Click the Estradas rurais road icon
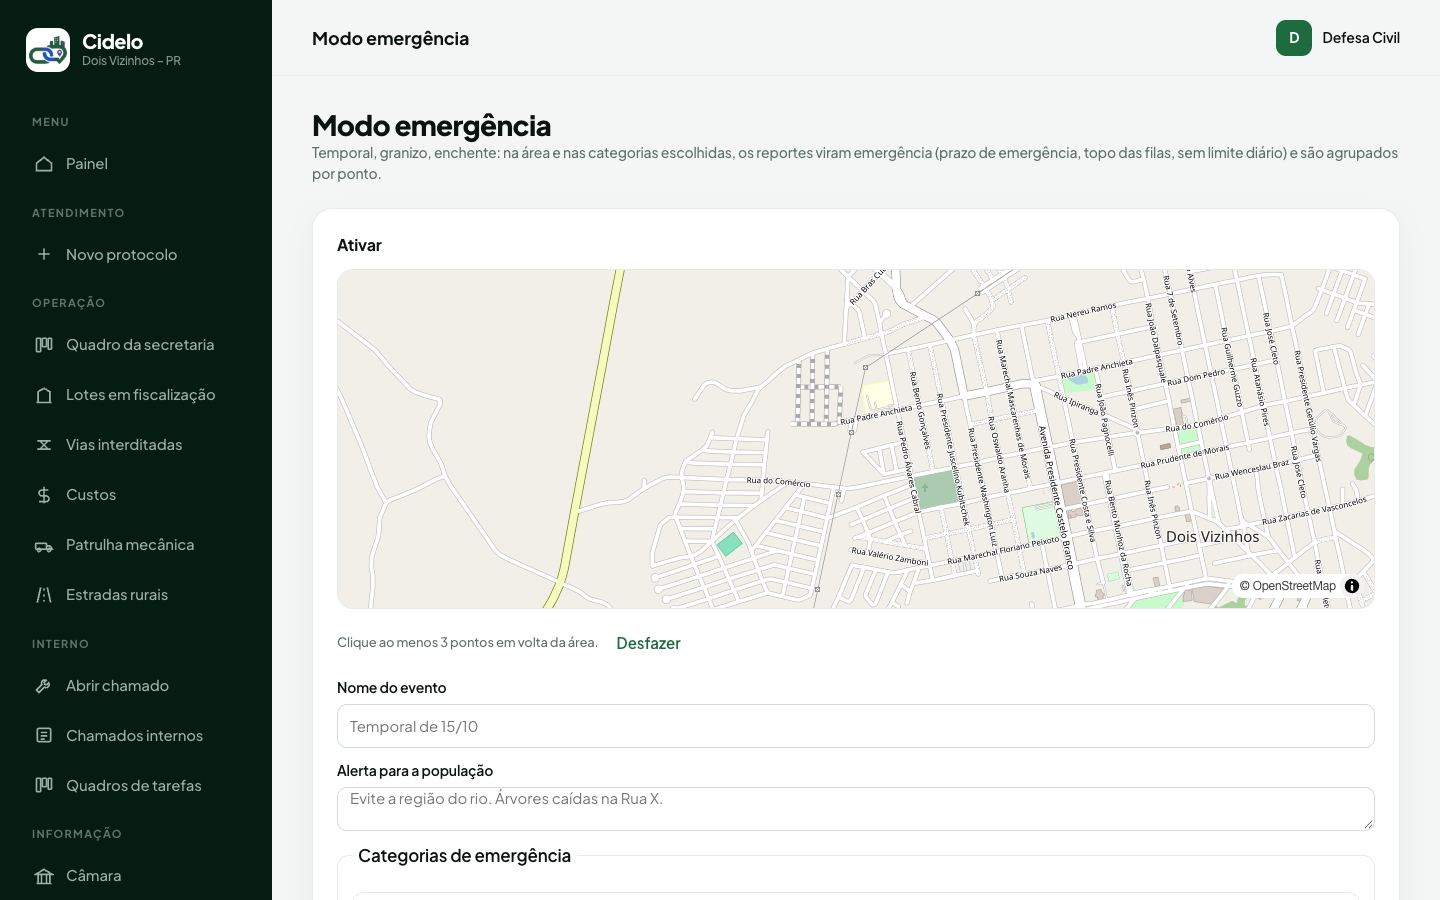Viewport: 1440px width, 900px height. pos(44,595)
